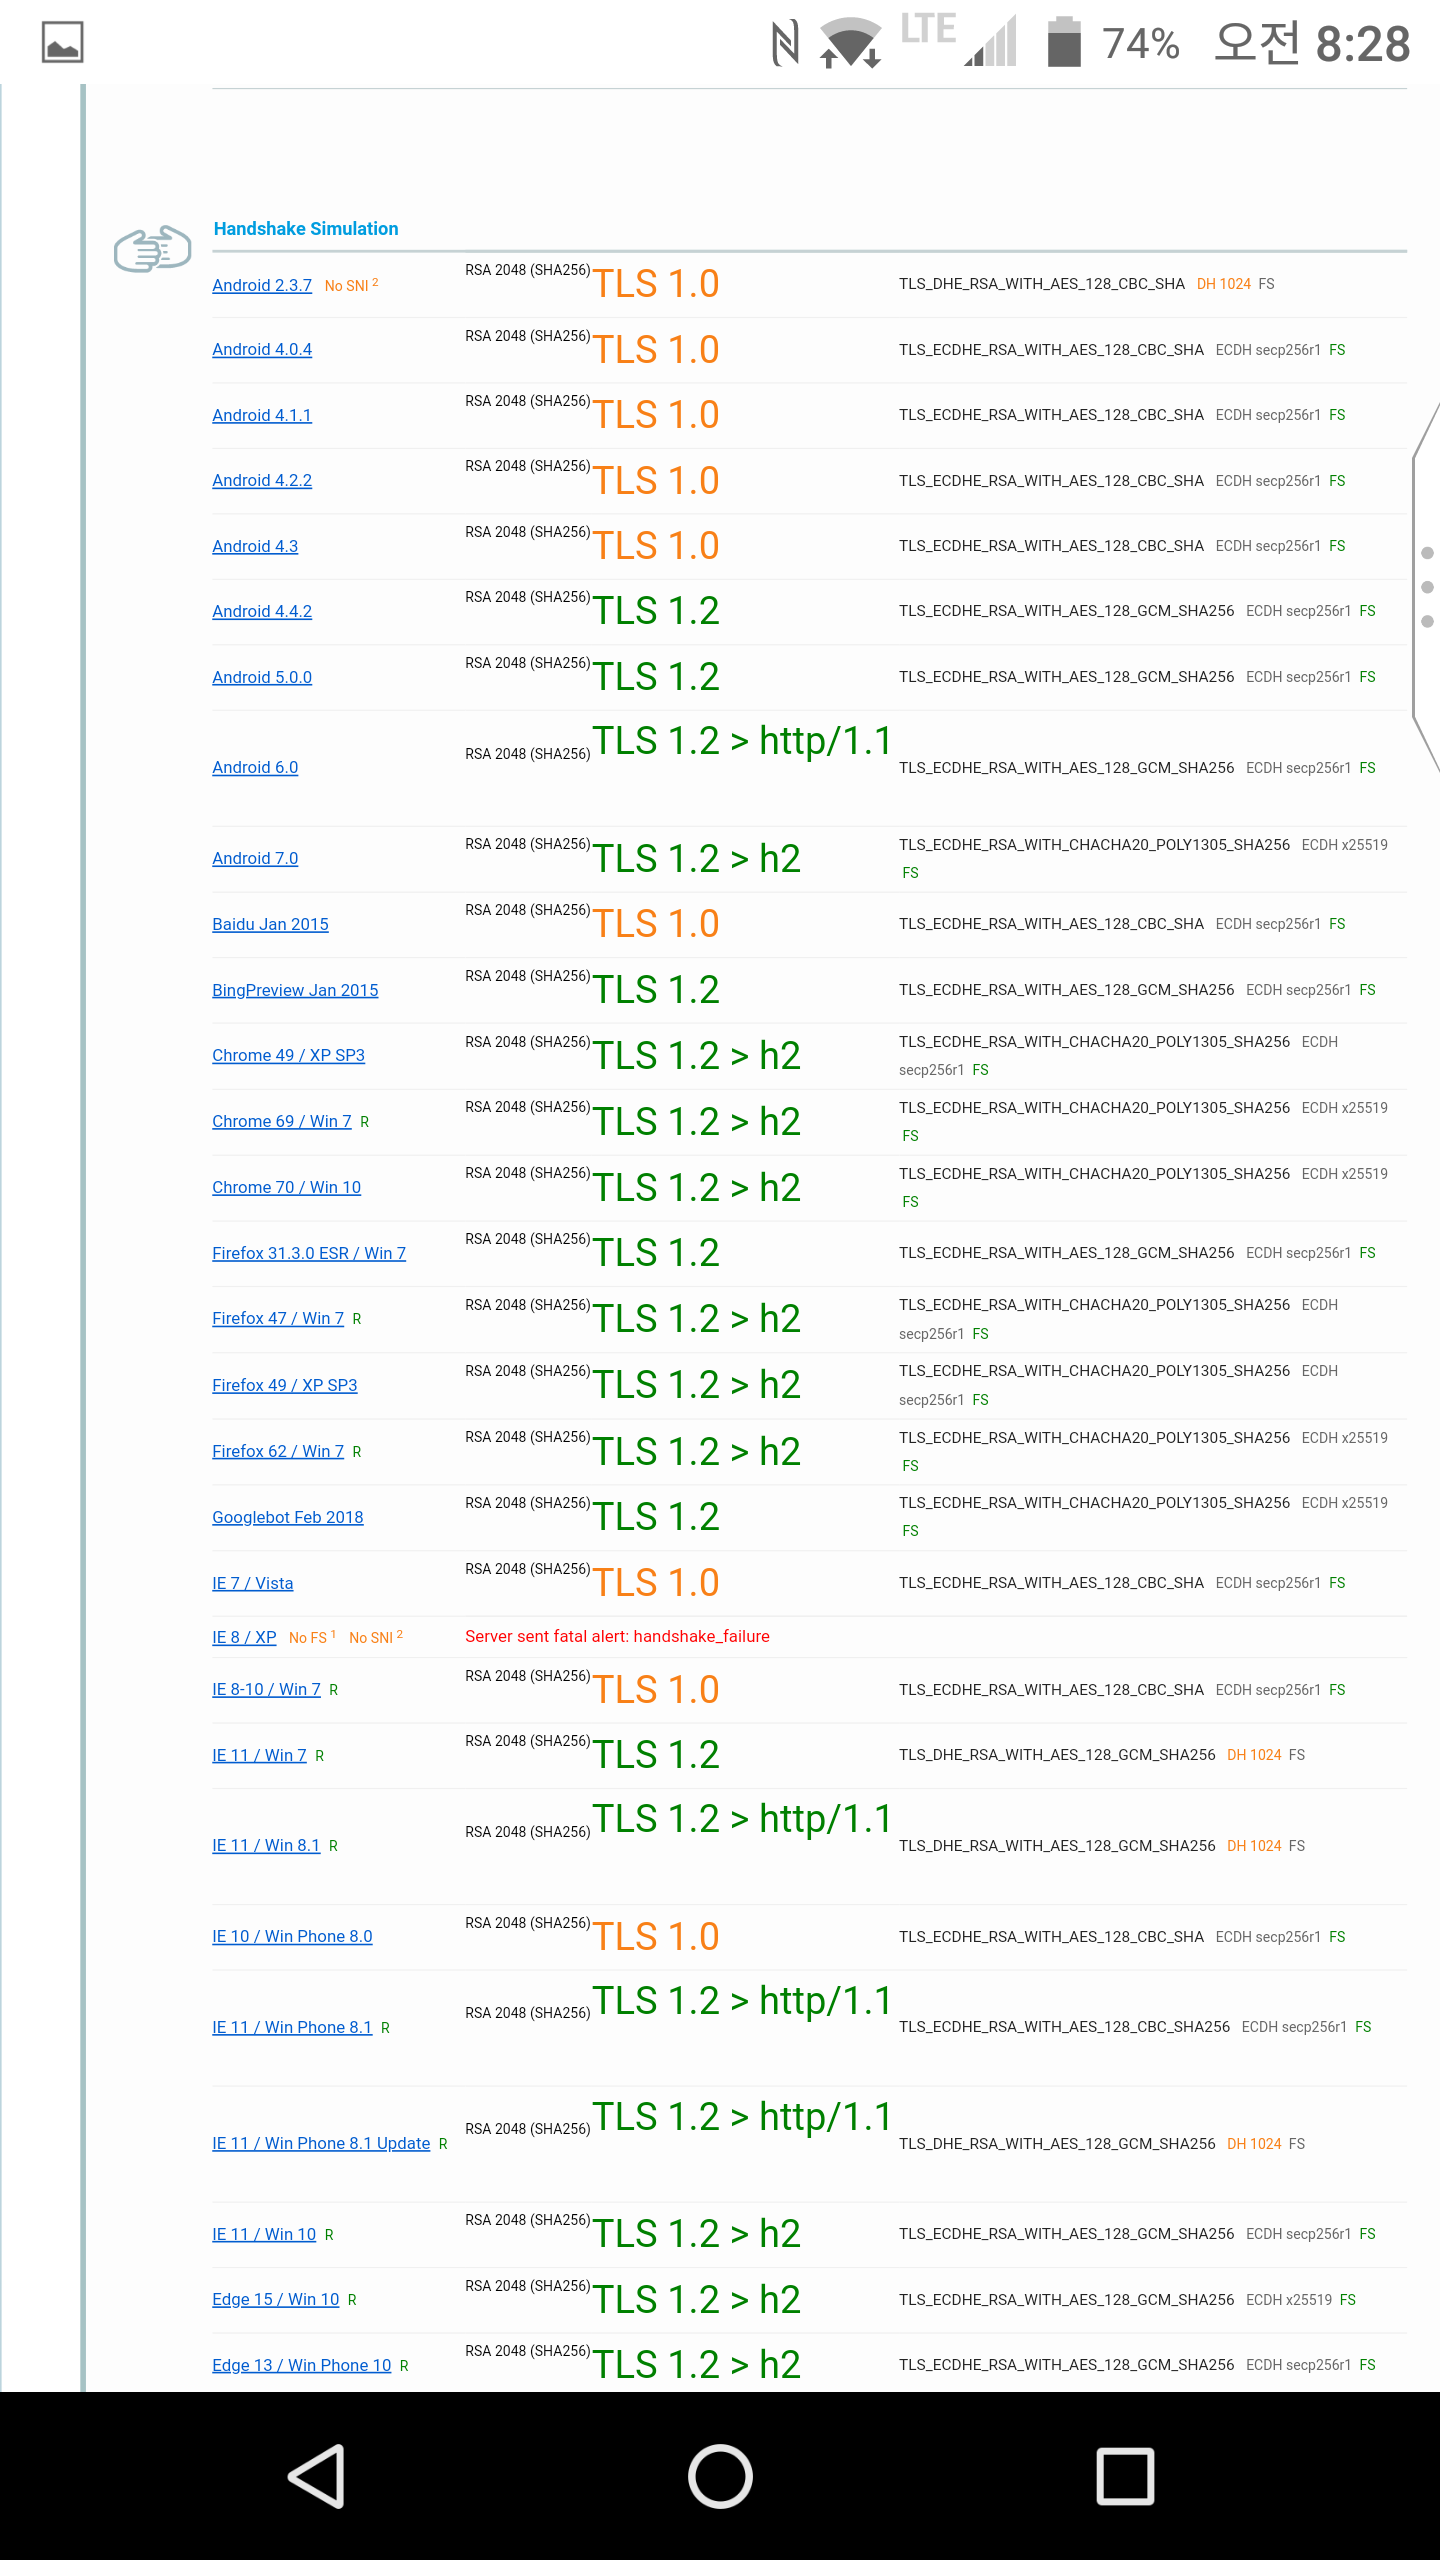Open the Edge 15 / Win 10 link

276,2299
